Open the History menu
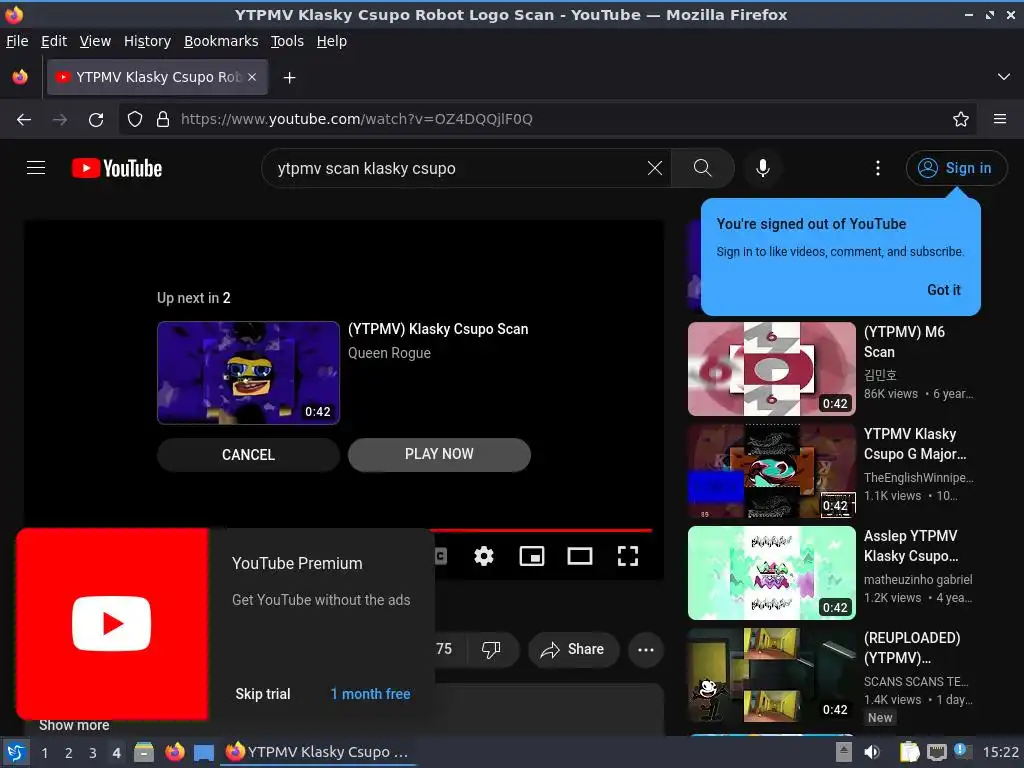Image resolution: width=1024 pixels, height=768 pixels. (147, 41)
